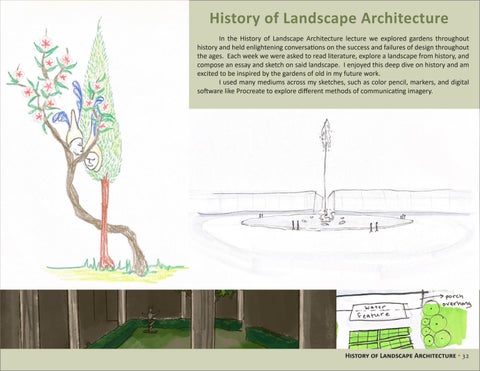Click the statue in the courtyard illustration
480x371 pixels.
tap(150, 320)
